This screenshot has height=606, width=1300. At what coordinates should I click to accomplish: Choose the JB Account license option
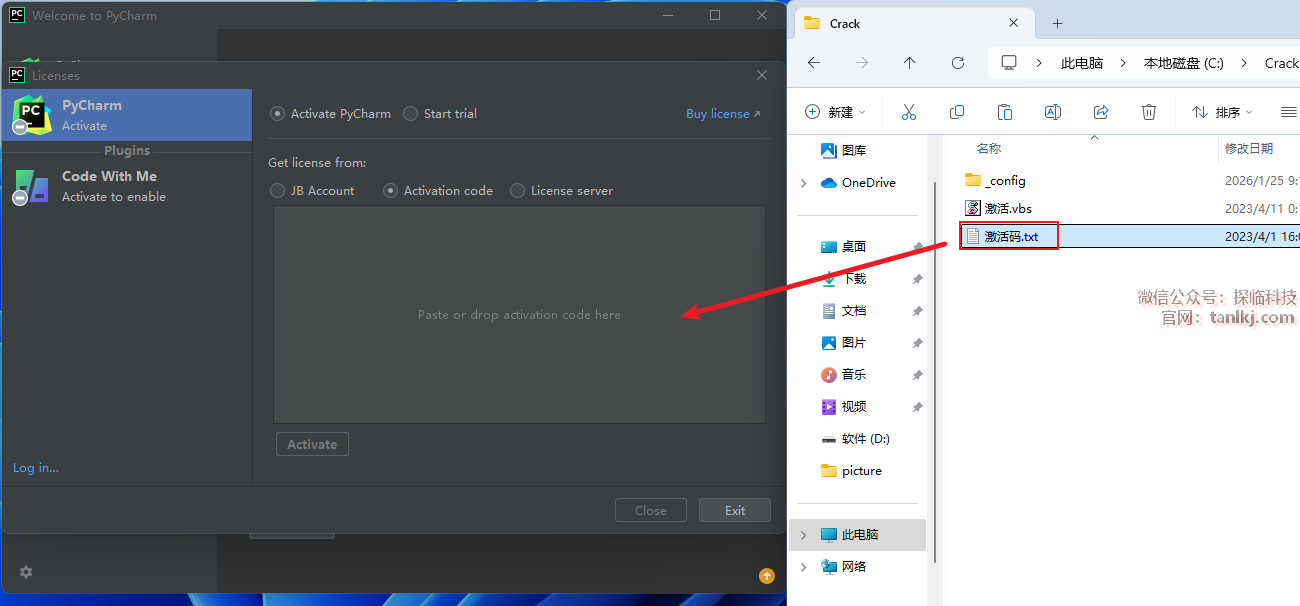278,191
